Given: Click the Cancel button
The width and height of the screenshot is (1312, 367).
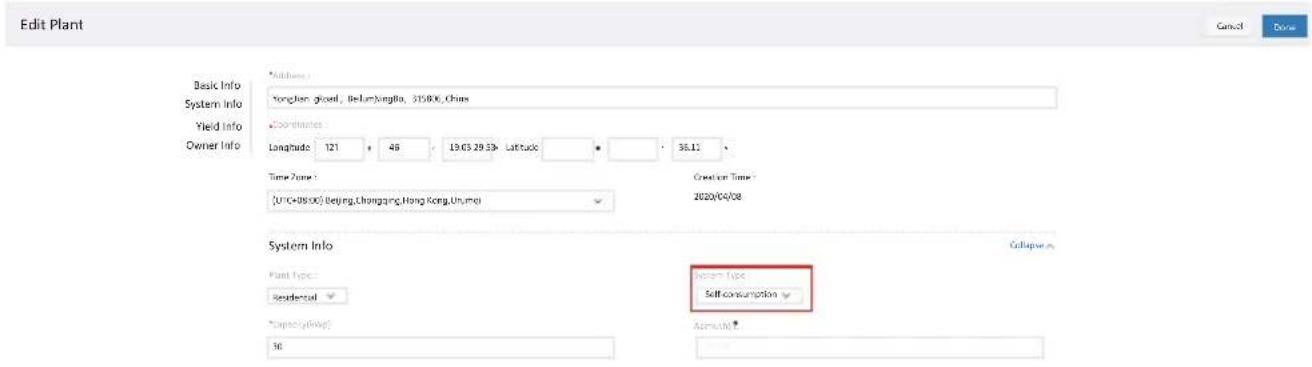Looking at the screenshot, I should coord(1228,26).
